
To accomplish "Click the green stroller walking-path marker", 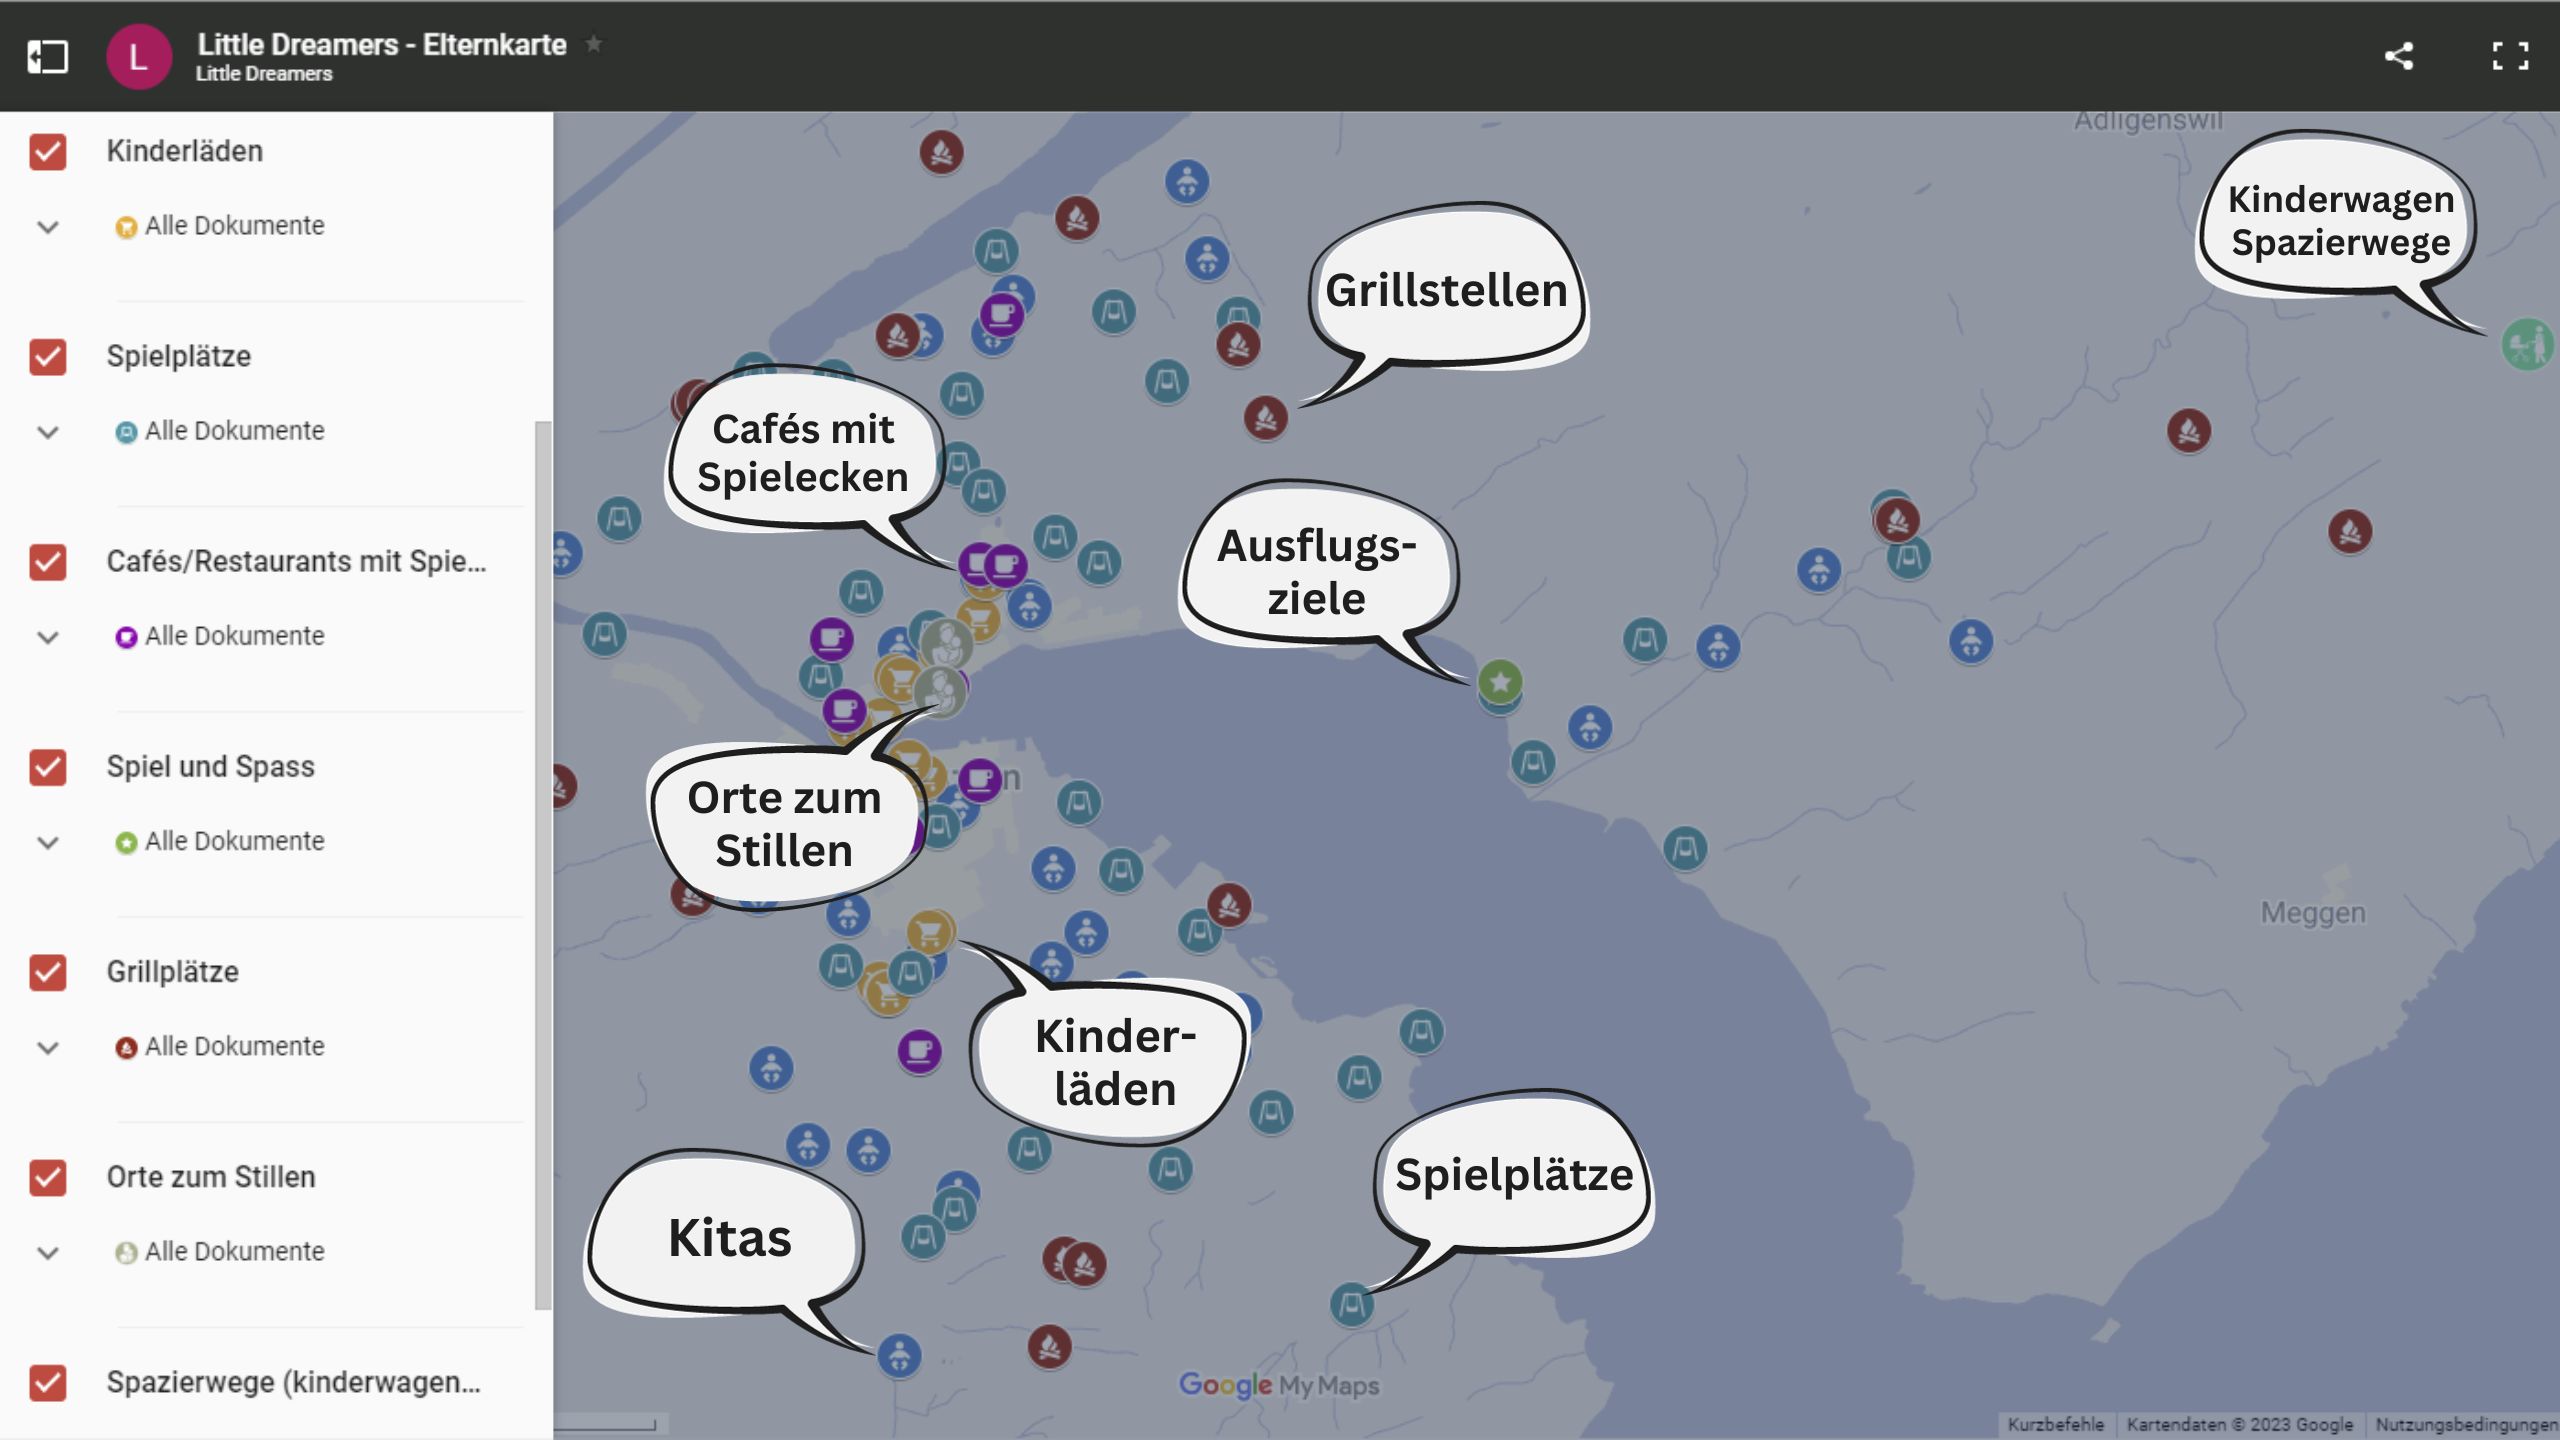I will point(2527,345).
